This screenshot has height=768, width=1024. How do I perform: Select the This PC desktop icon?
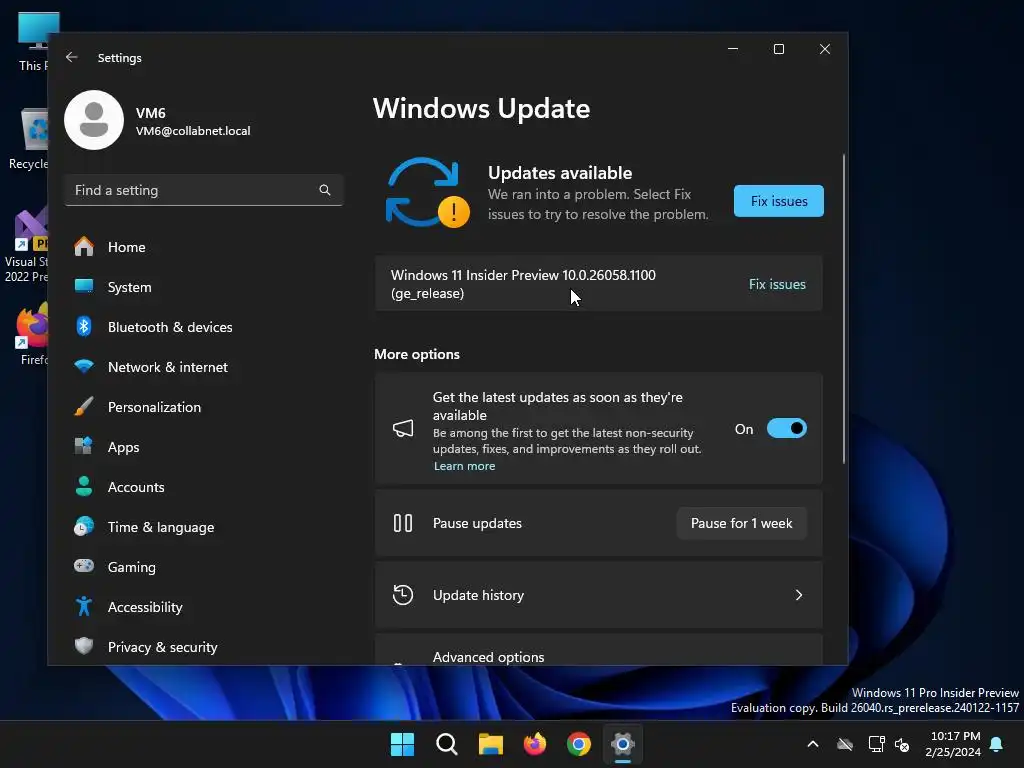31,42
